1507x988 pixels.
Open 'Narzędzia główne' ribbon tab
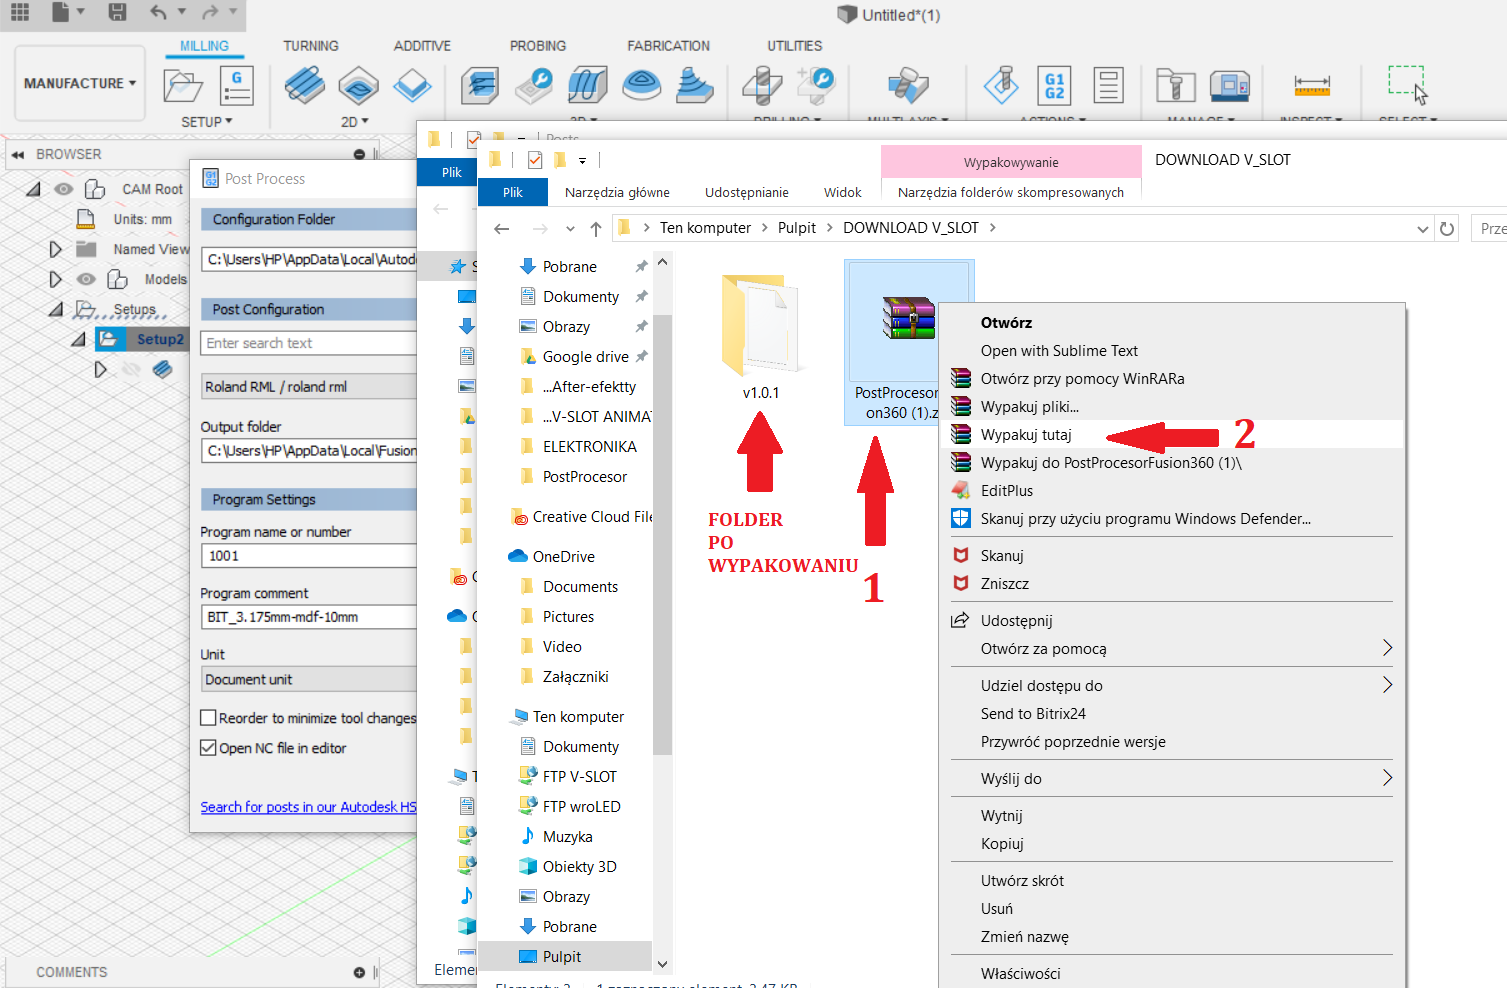tap(617, 192)
